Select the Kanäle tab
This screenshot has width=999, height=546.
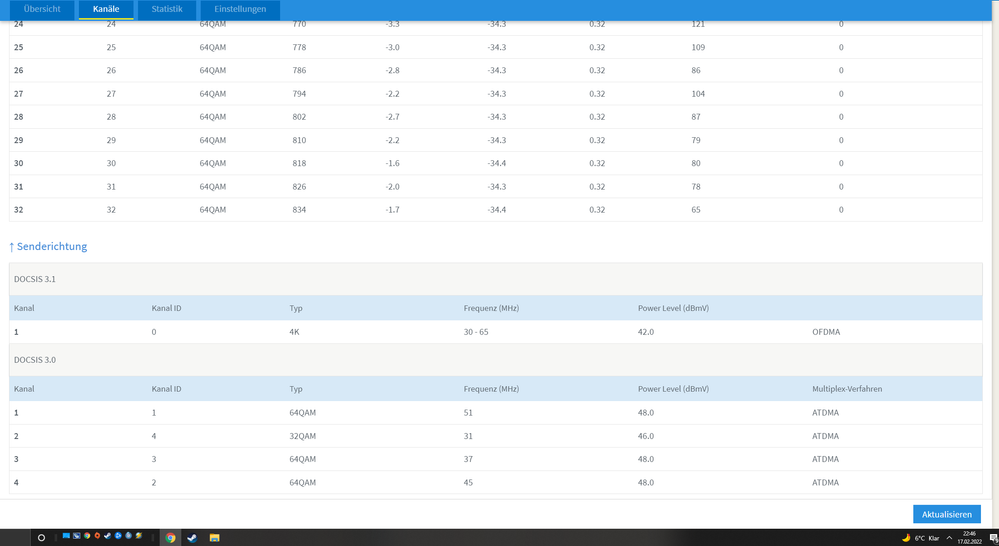pos(106,9)
